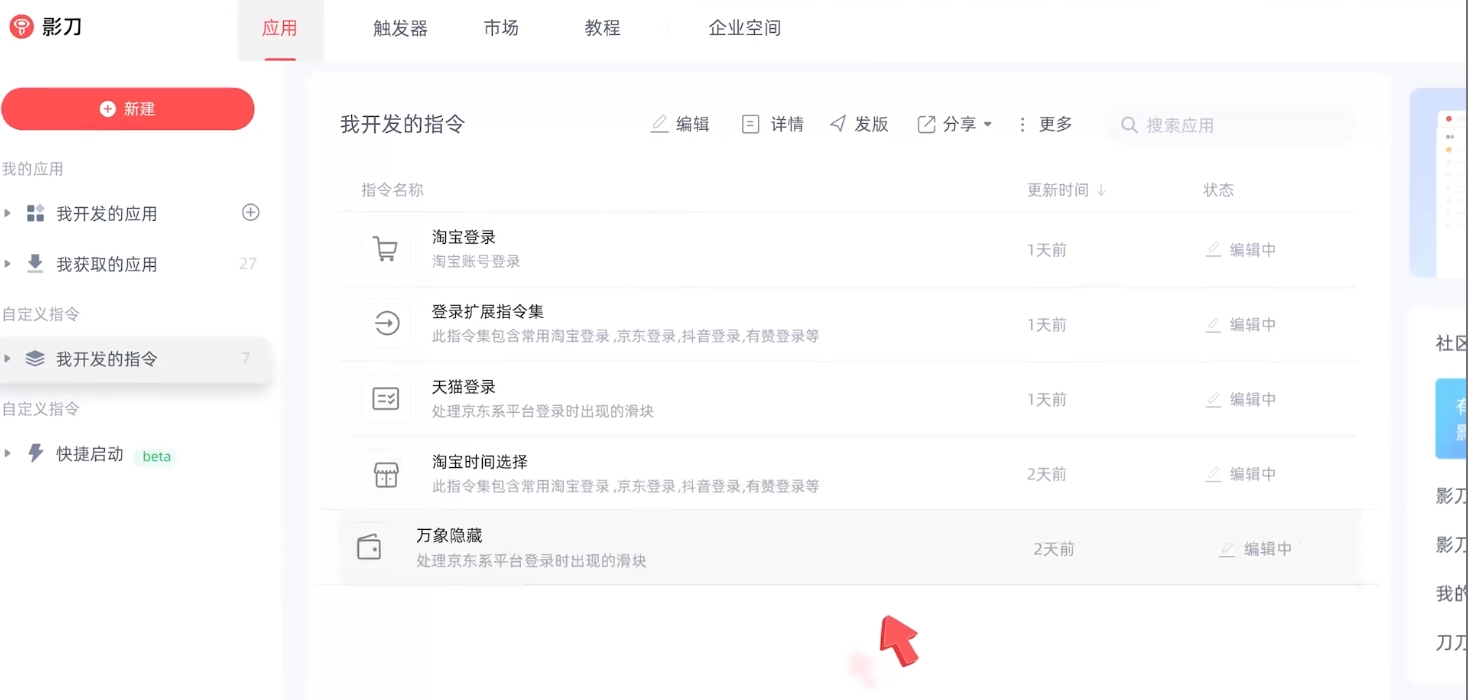Click the 指令名称 column header

pyautogui.click(x=392, y=190)
